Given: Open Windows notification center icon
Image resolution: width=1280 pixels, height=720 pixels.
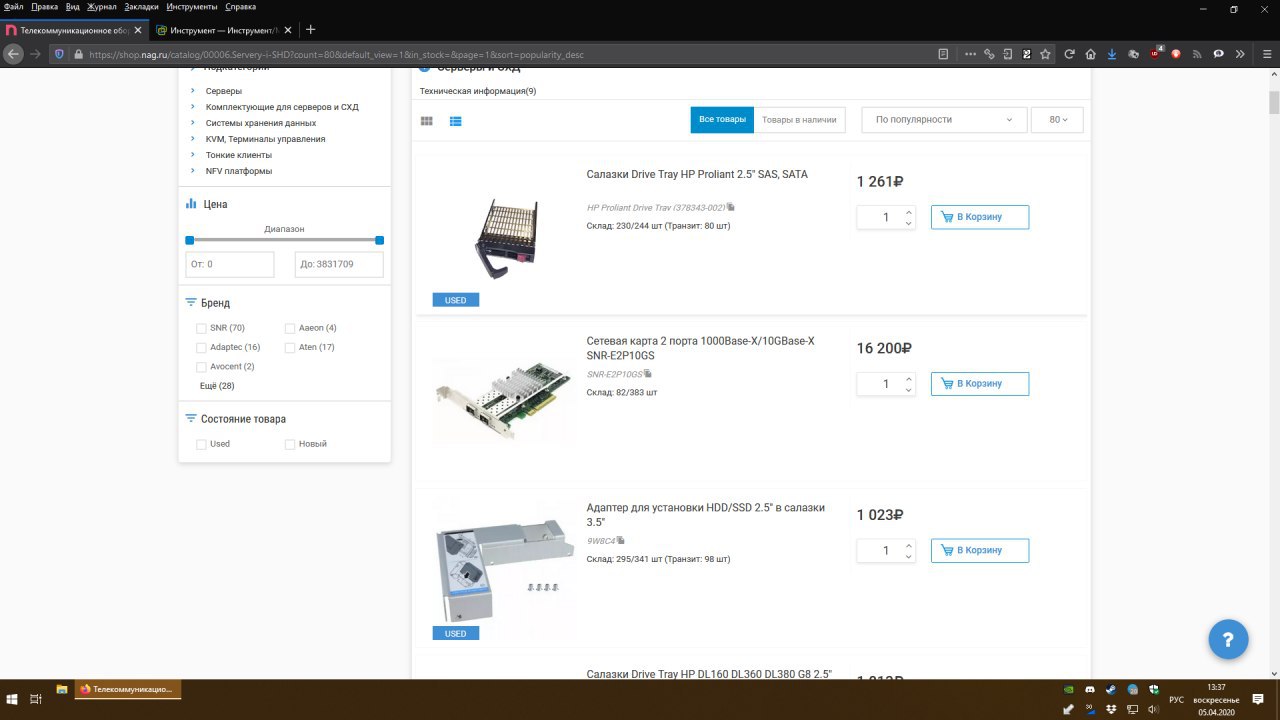Looking at the screenshot, I should (x=1260, y=699).
